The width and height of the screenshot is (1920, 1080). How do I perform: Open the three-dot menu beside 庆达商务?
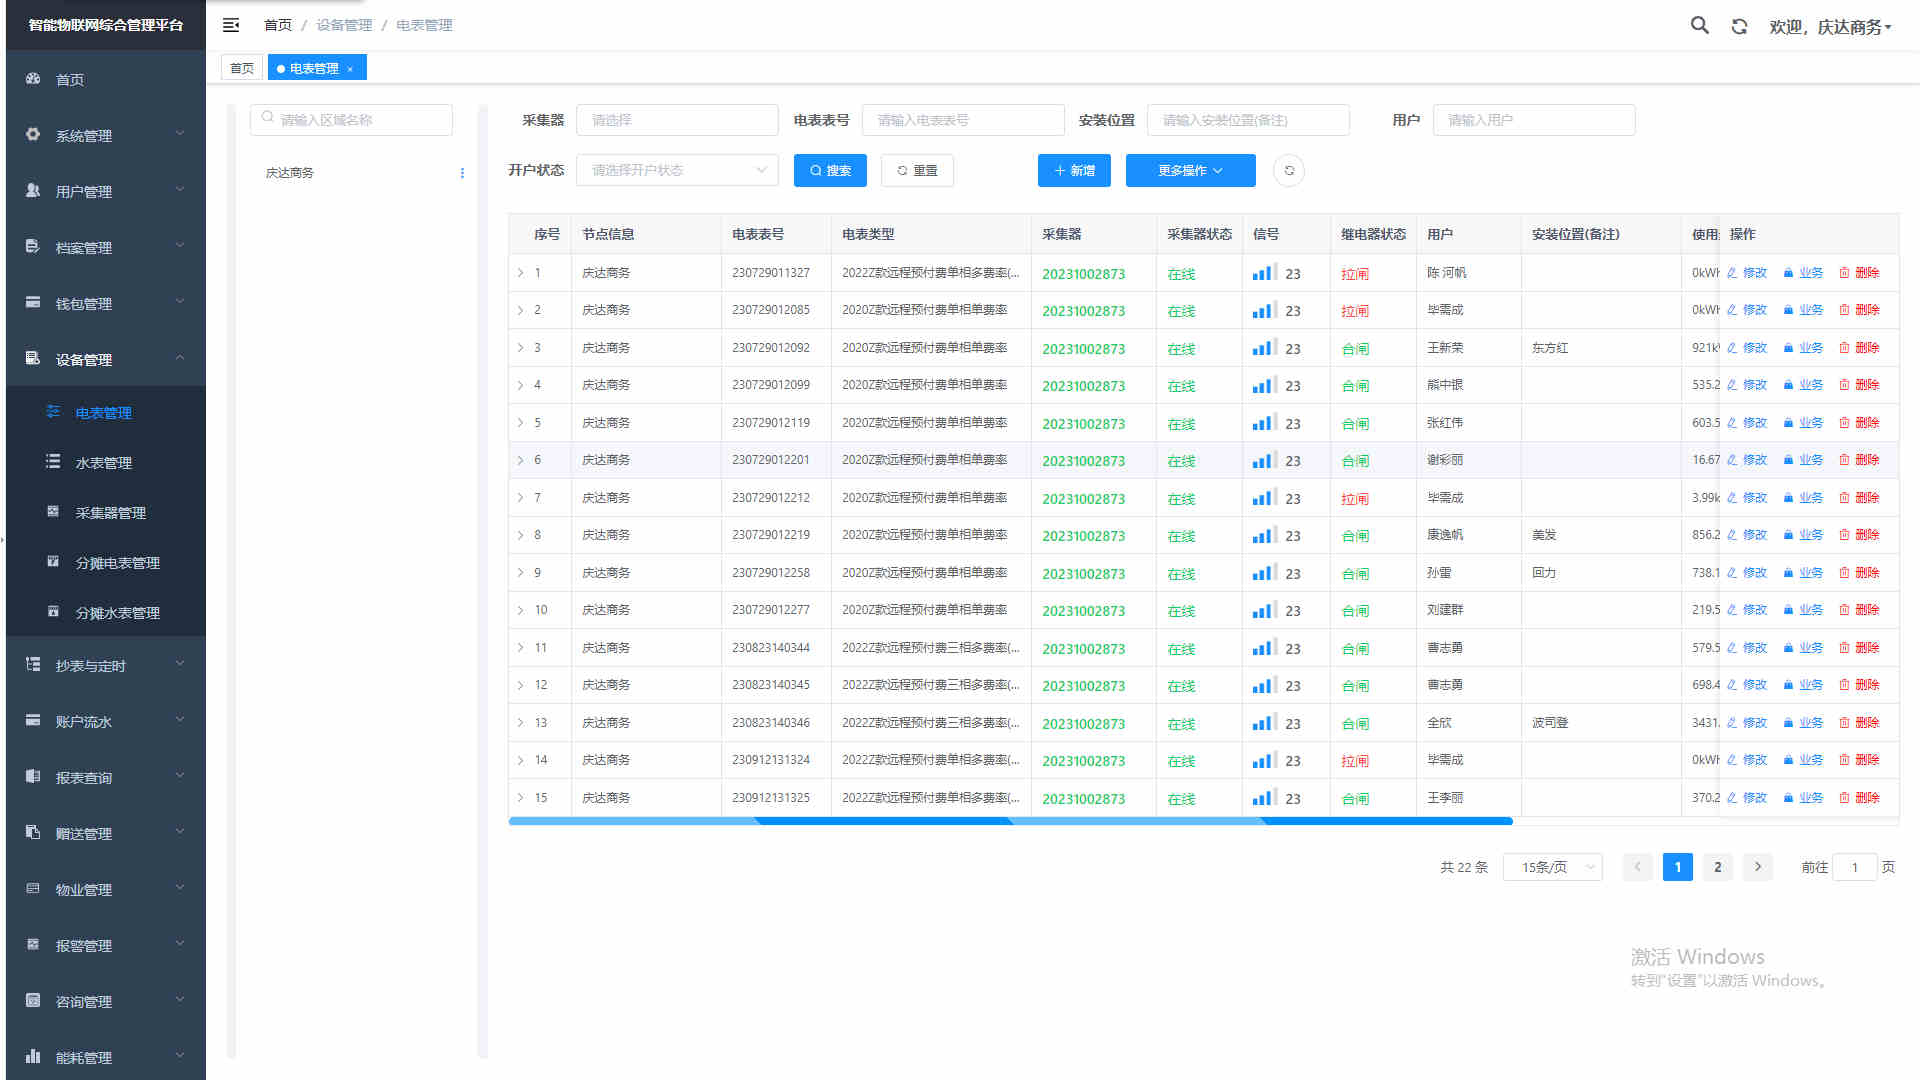462,173
